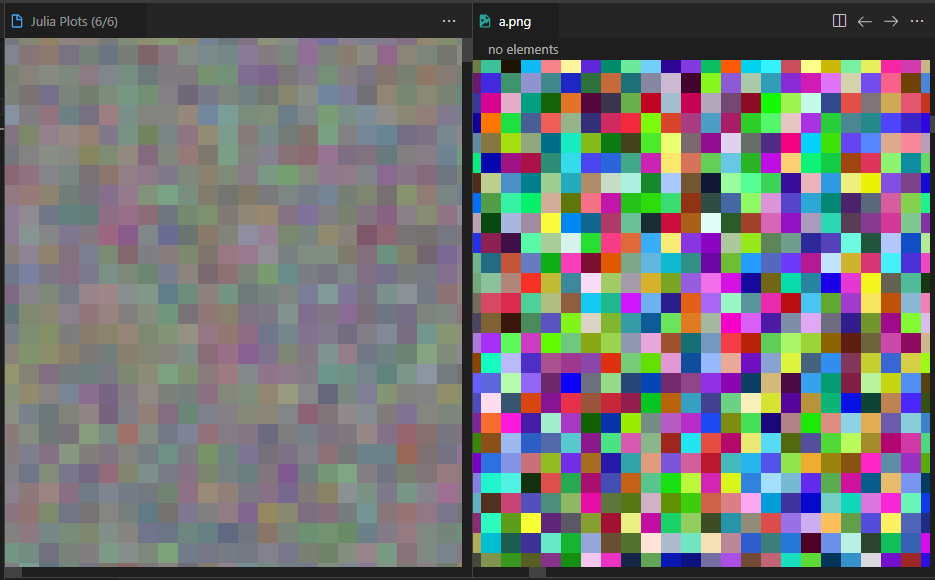This screenshot has height=580, width=935.
Task: Navigate forward using the right arrow icon
Action: click(891, 20)
